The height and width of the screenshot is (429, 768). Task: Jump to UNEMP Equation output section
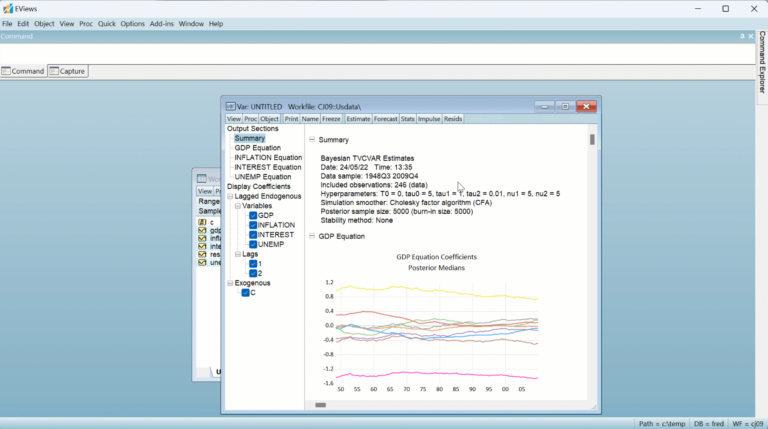pos(263,177)
